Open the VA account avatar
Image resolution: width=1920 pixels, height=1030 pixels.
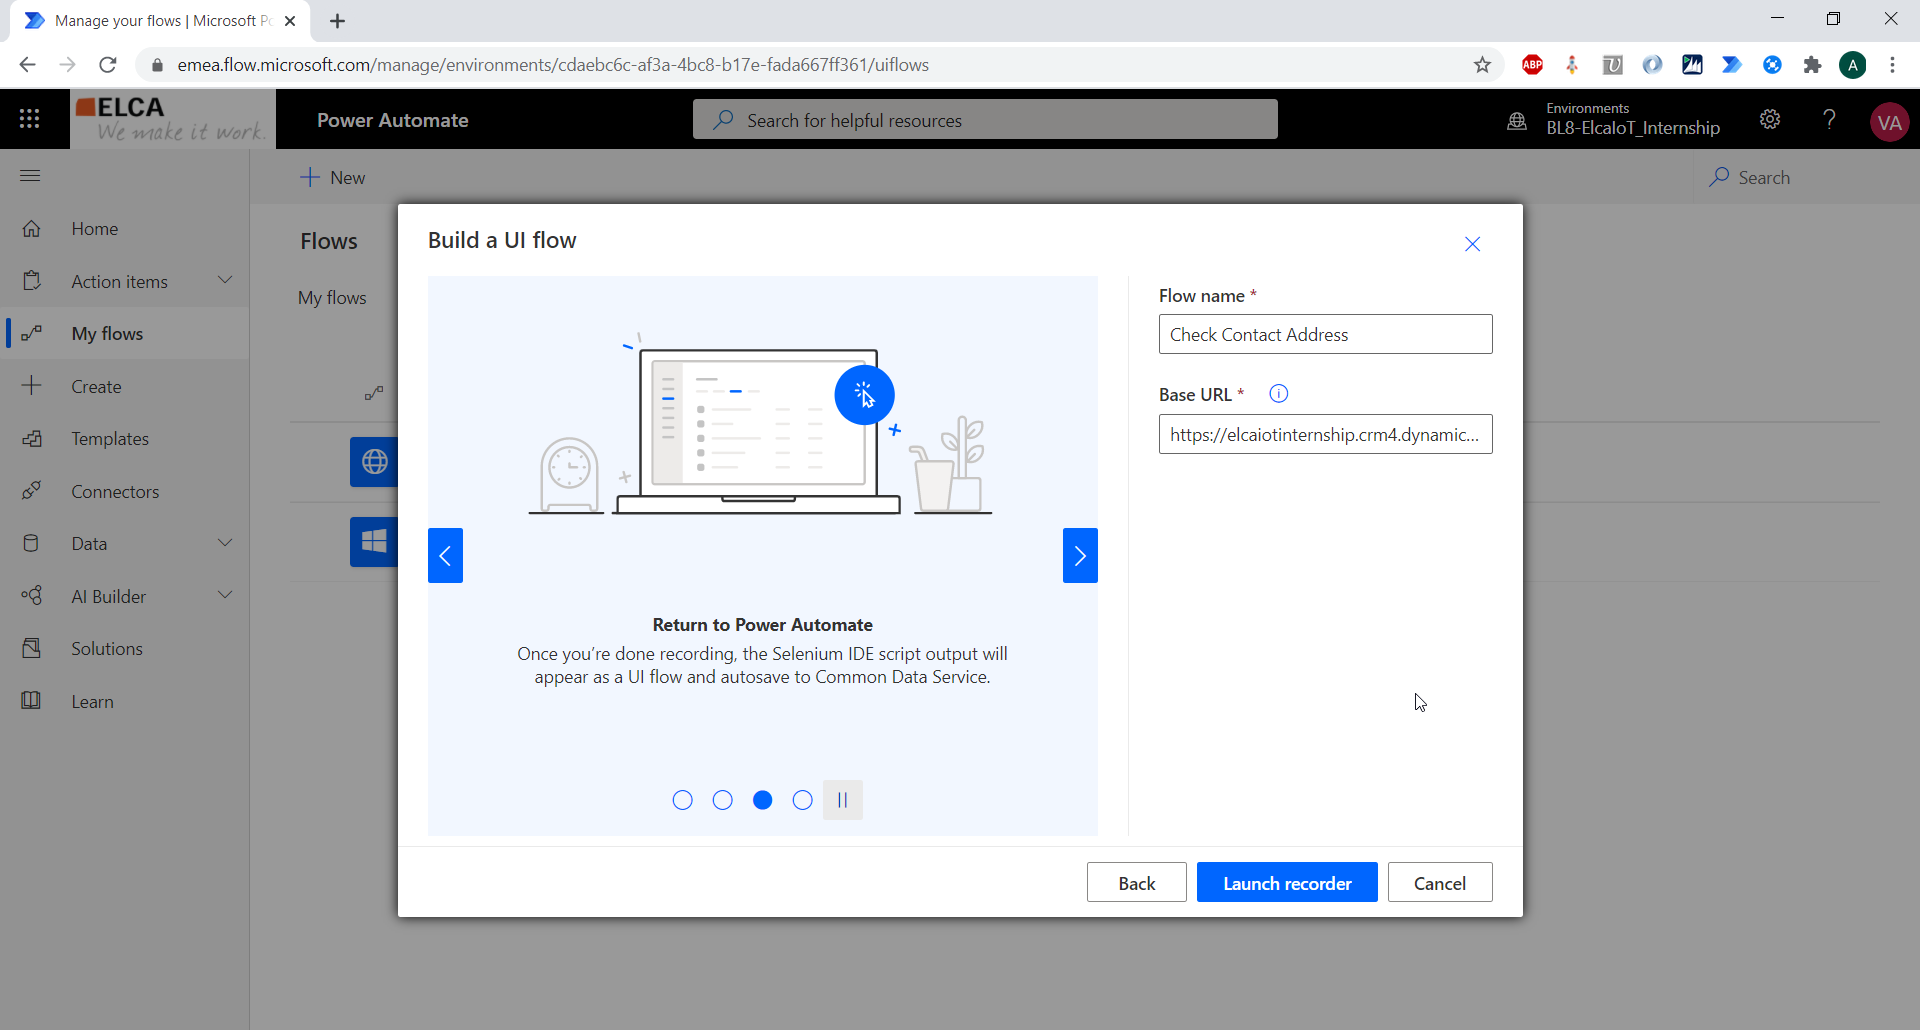coord(1889,122)
